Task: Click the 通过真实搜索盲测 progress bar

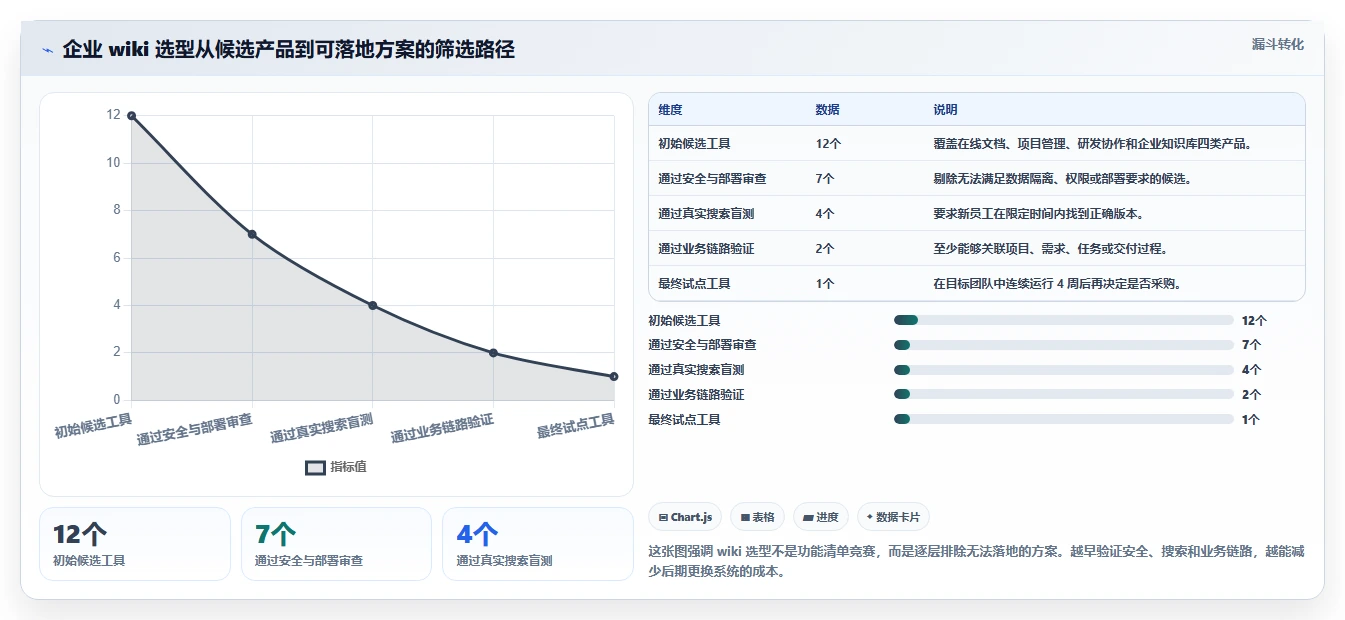Action: point(1063,370)
